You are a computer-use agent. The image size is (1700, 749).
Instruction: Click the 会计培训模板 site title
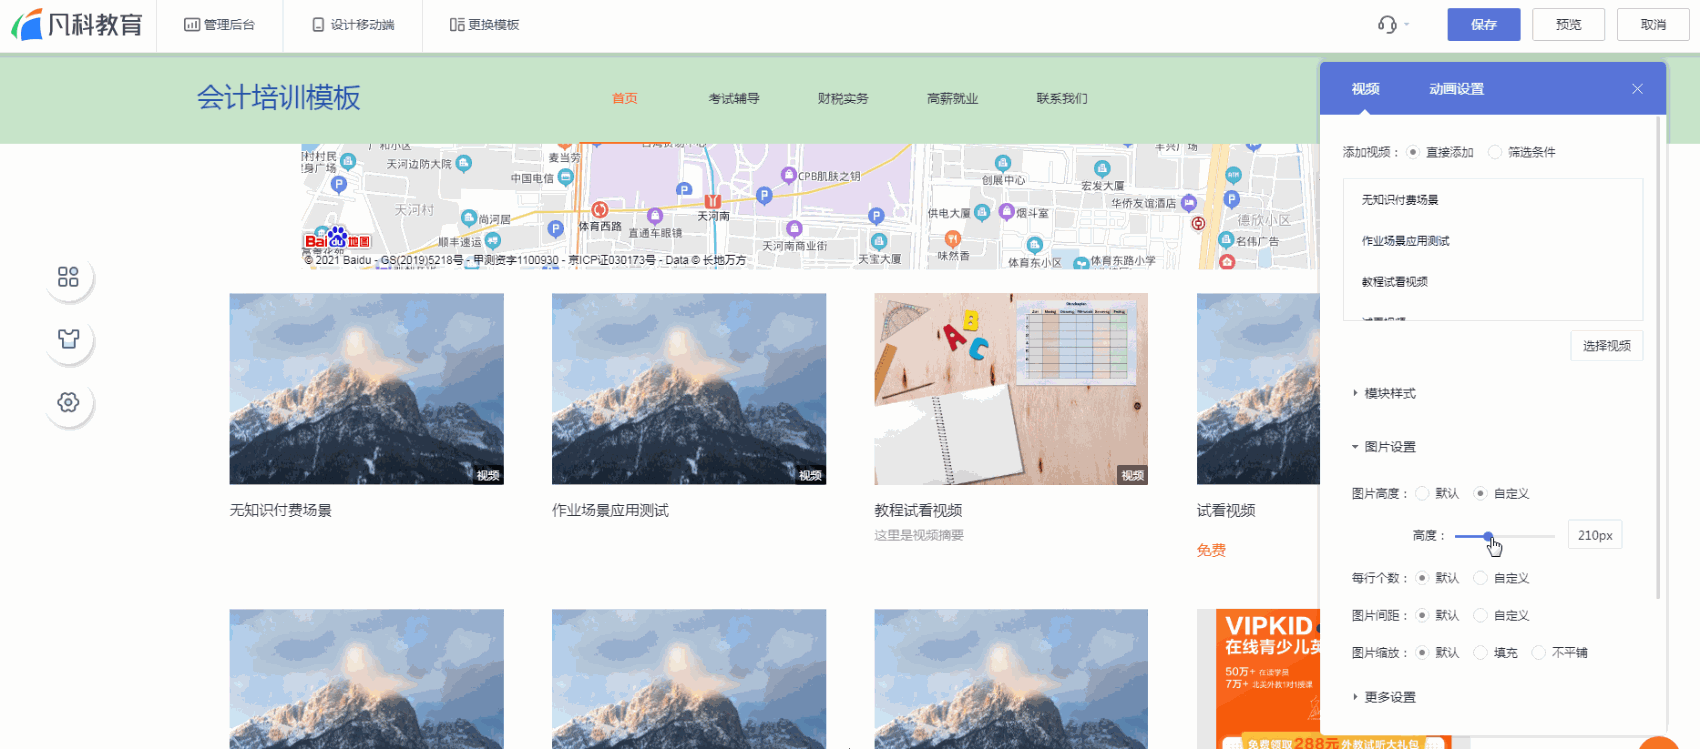278,97
